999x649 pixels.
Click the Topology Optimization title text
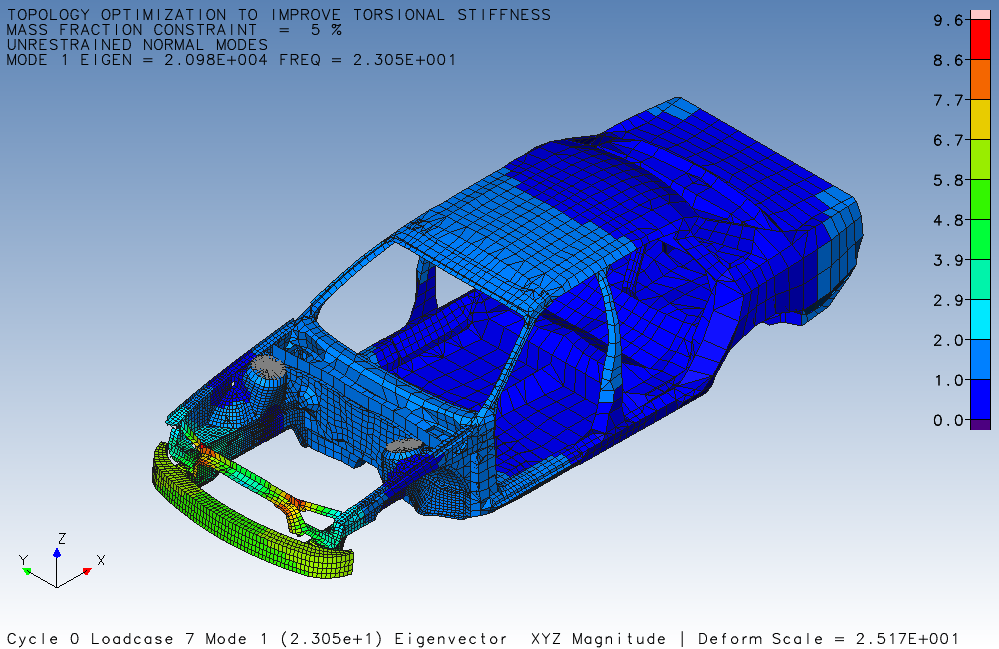pyautogui.click(x=278, y=15)
